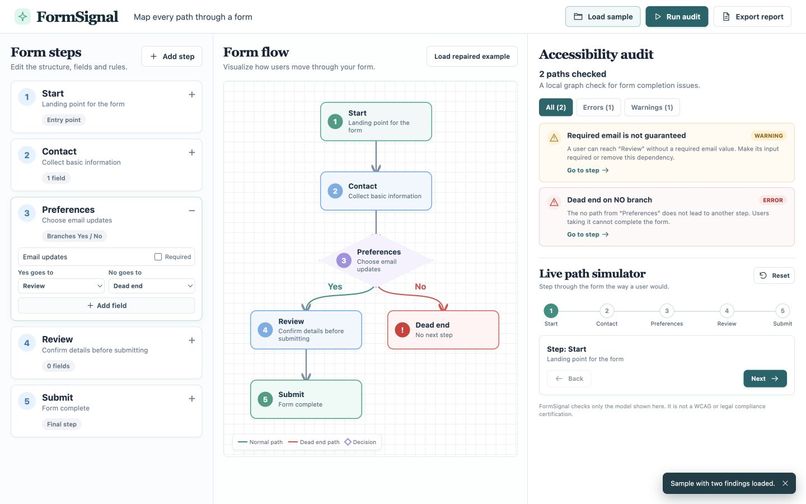The height and width of the screenshot is (504, 806).
Task: Load the repaired example flow
Action: tap(472, 57)
